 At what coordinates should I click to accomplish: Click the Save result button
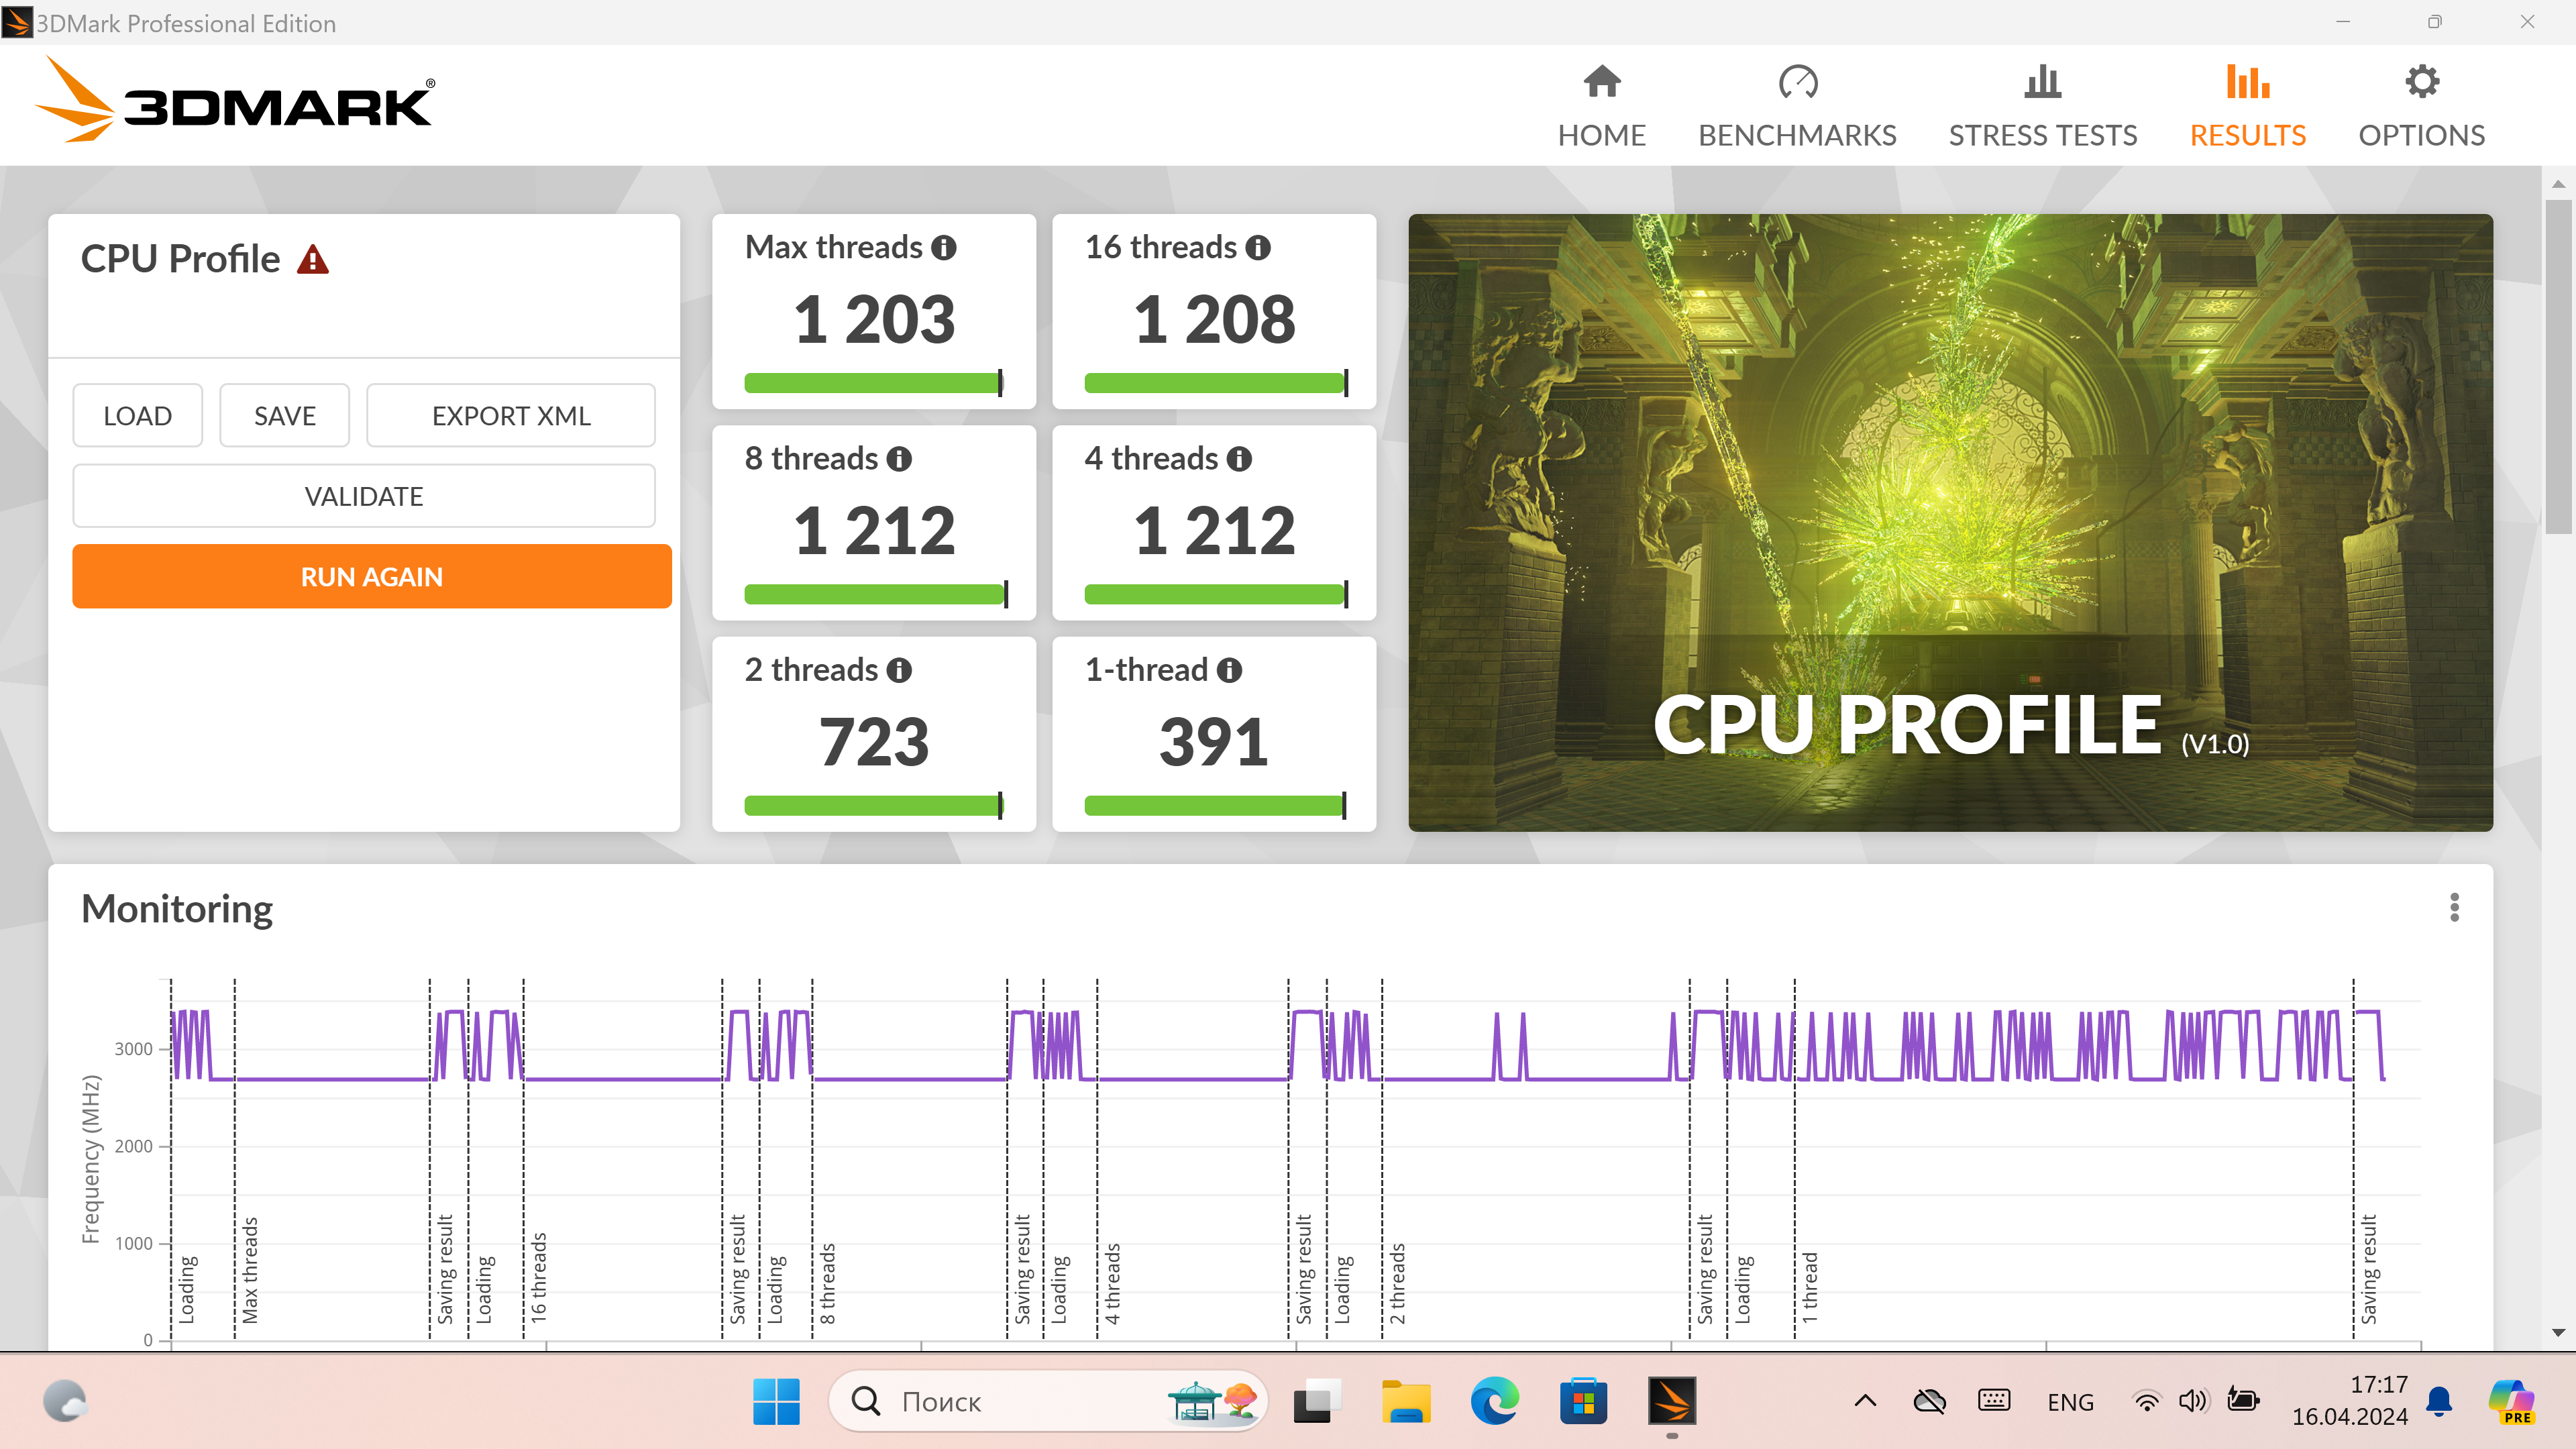285,416
